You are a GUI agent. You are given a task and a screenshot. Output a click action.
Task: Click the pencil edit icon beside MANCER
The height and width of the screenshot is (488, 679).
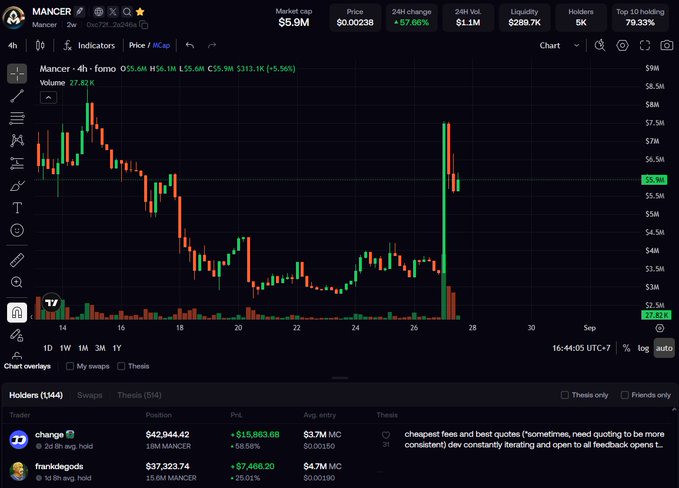click(x=80, y=12)
